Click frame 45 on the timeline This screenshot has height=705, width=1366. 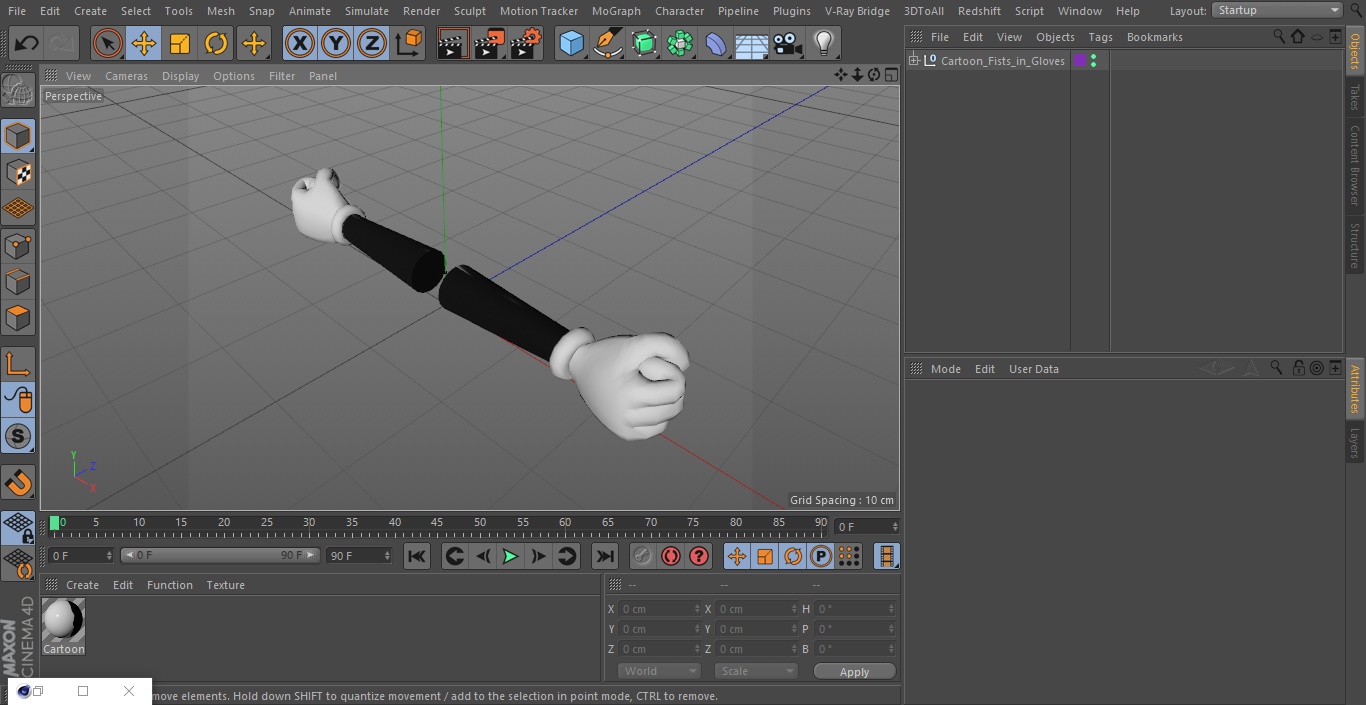[x=437, y=524]
